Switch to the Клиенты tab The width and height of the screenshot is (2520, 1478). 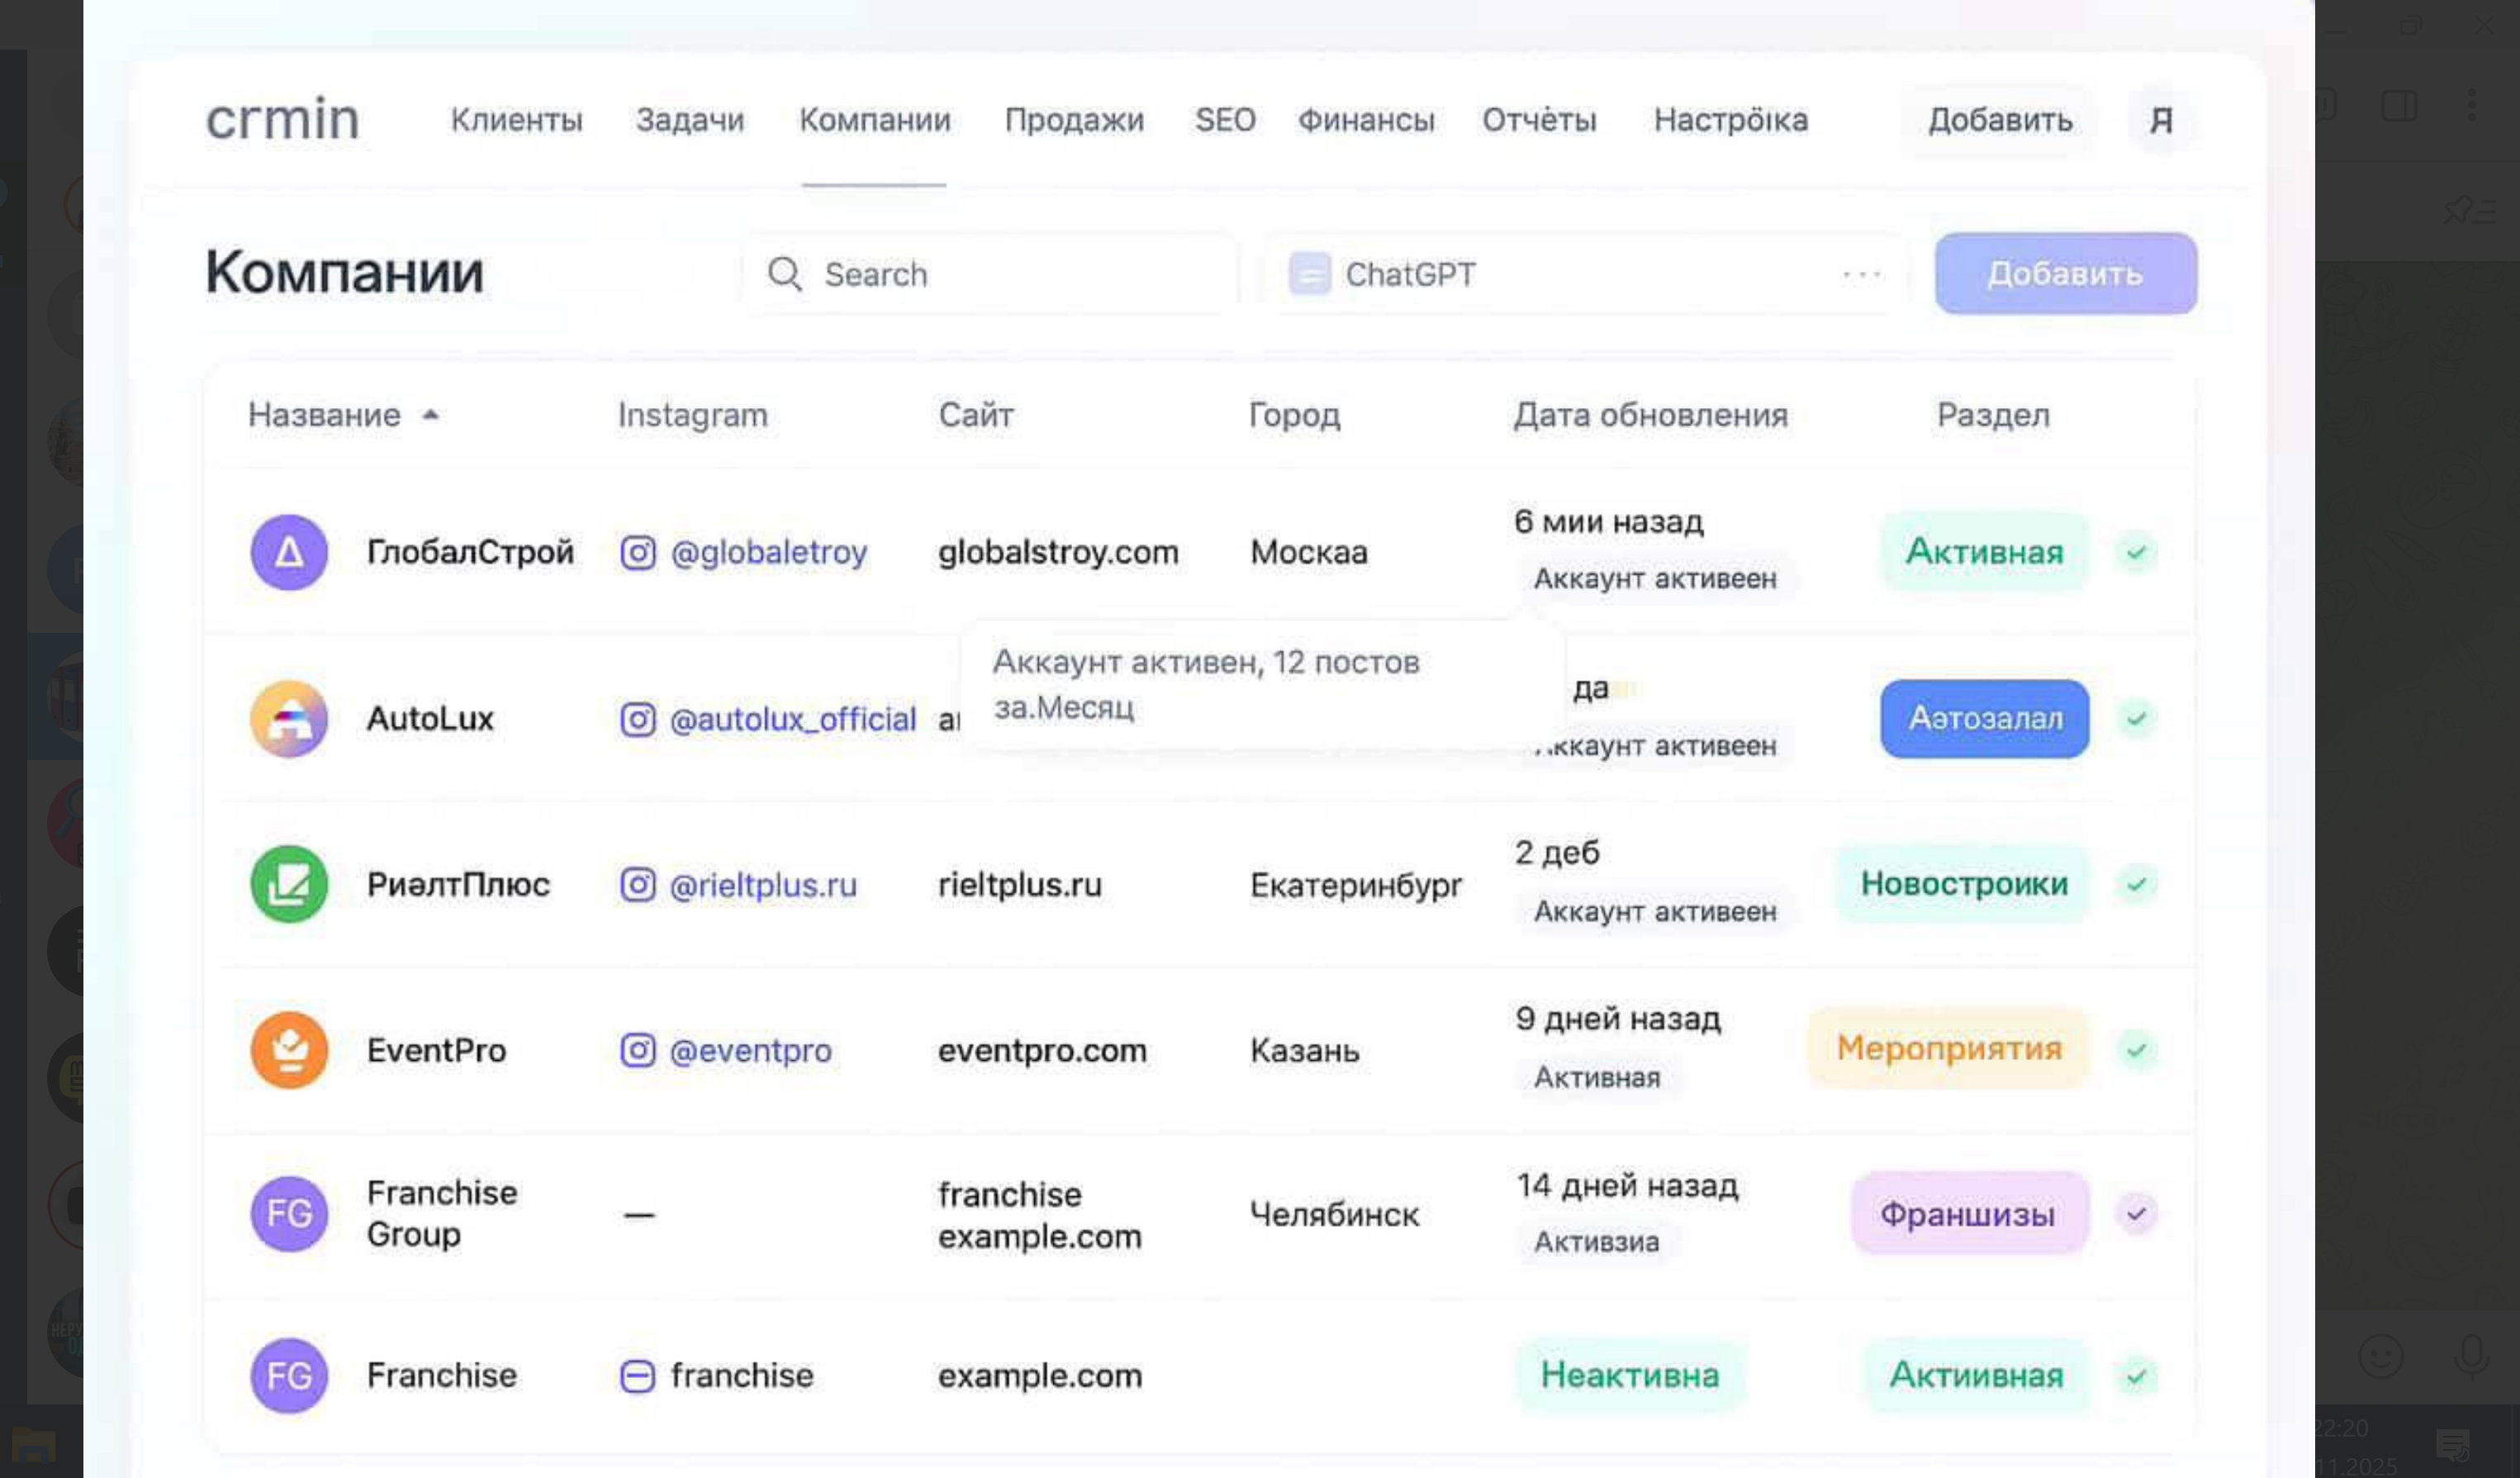(516, 120)
